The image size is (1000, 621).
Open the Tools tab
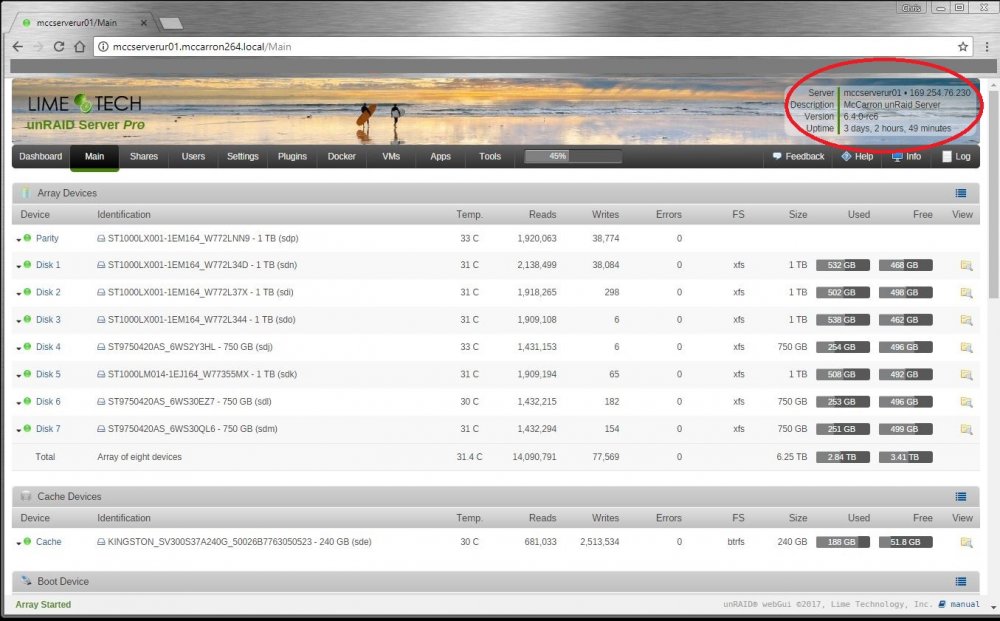[x=490, y=156]
